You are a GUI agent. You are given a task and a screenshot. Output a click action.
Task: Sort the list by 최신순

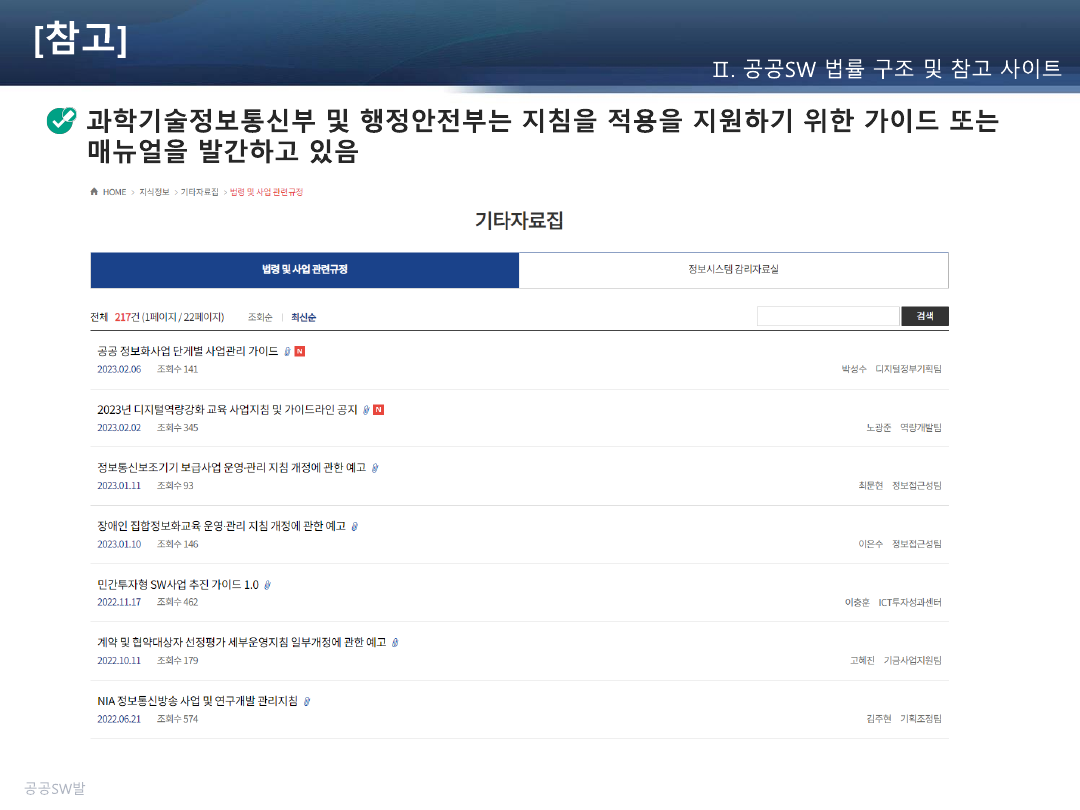coord(303,317)
